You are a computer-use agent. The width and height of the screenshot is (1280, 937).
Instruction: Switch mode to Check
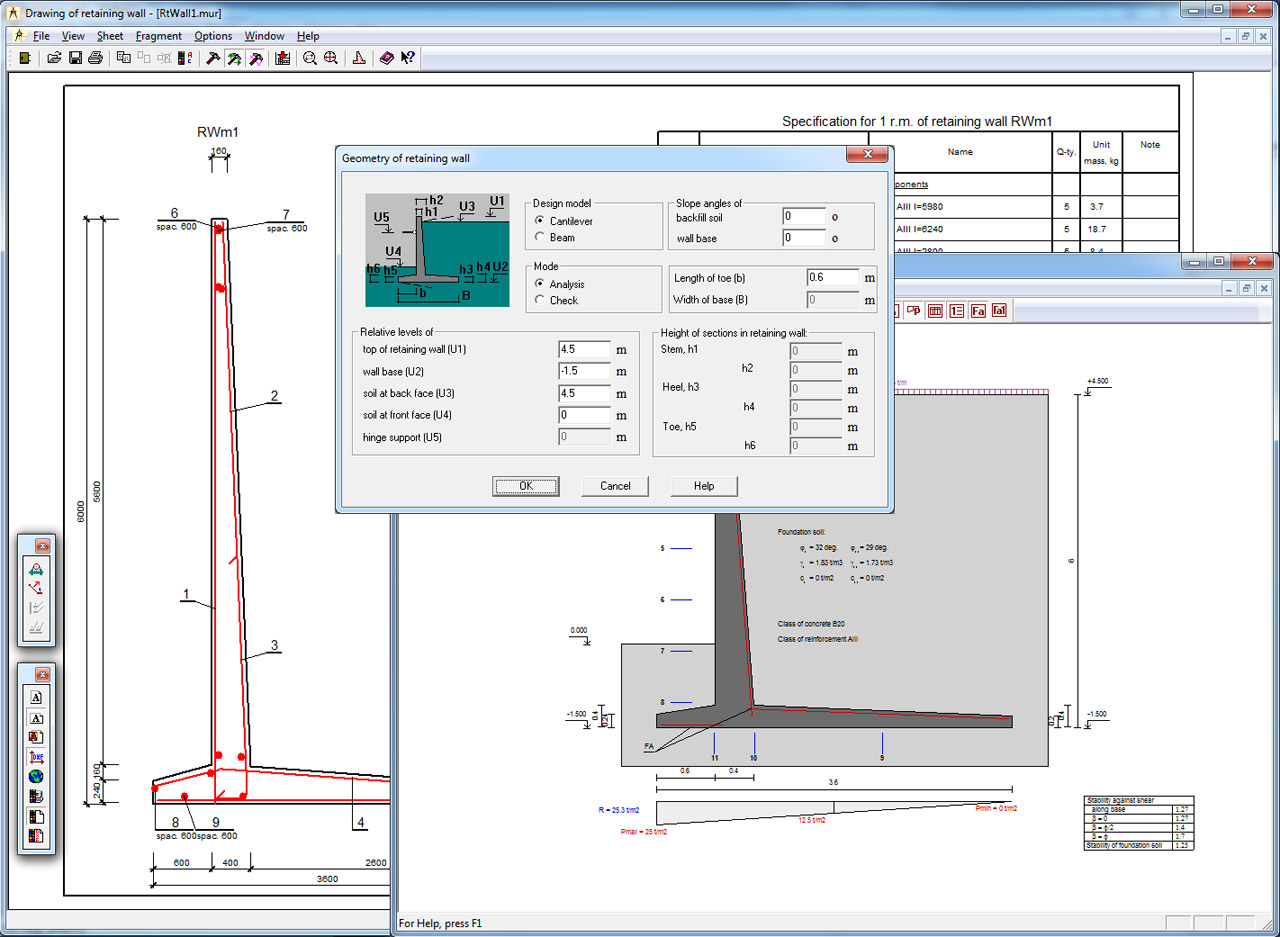541,300
